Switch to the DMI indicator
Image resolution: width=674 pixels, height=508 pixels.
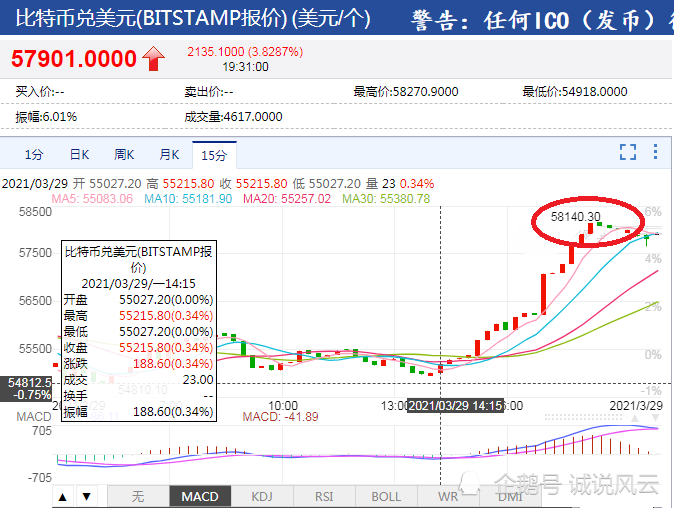[x=510, y=497]
